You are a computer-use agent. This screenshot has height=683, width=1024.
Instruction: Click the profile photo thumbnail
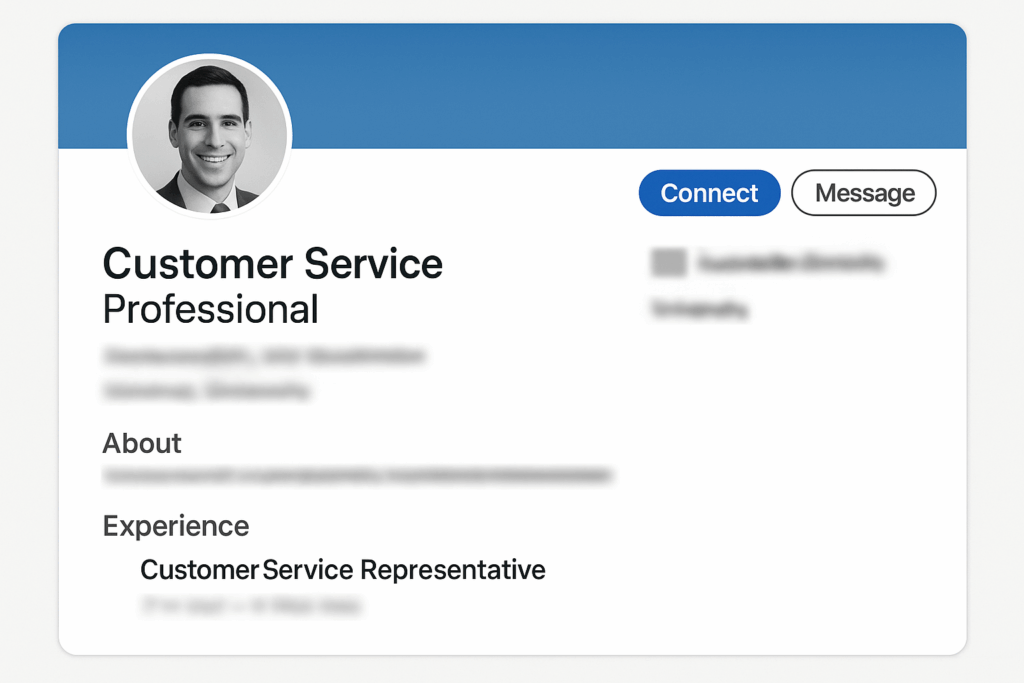[208, 133]
